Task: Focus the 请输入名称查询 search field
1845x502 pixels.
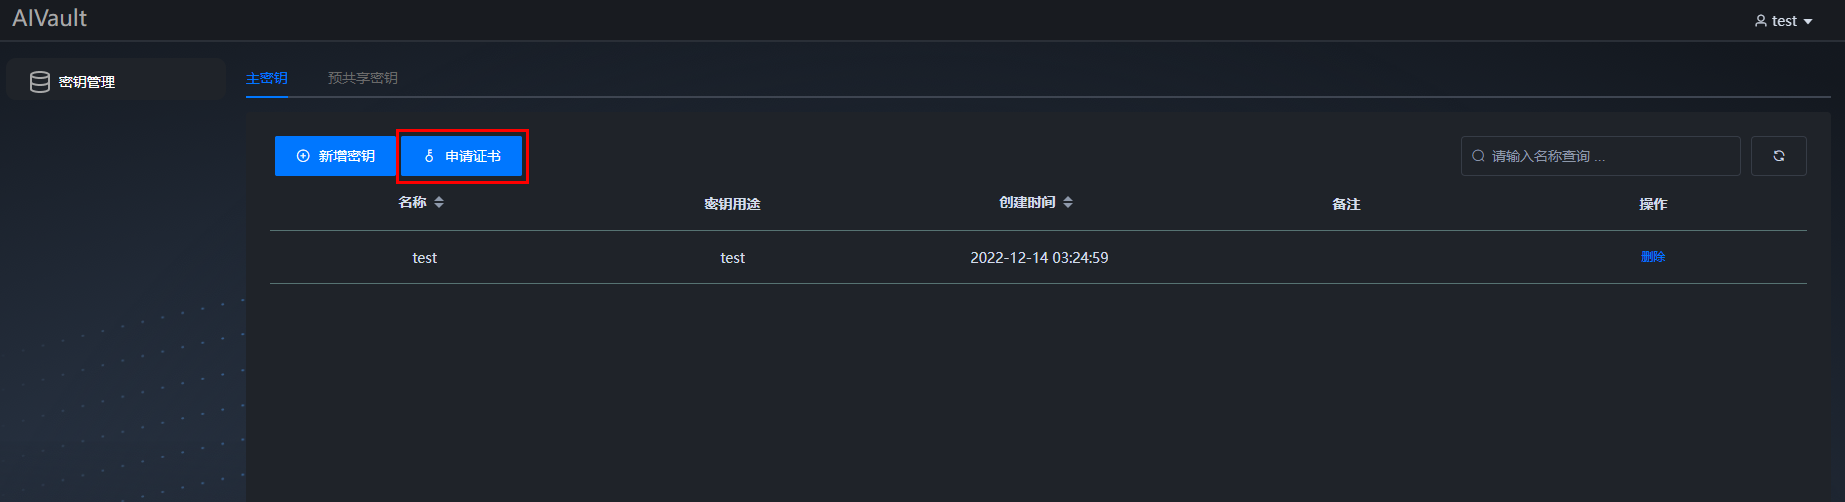Action: coord(1600,156)
